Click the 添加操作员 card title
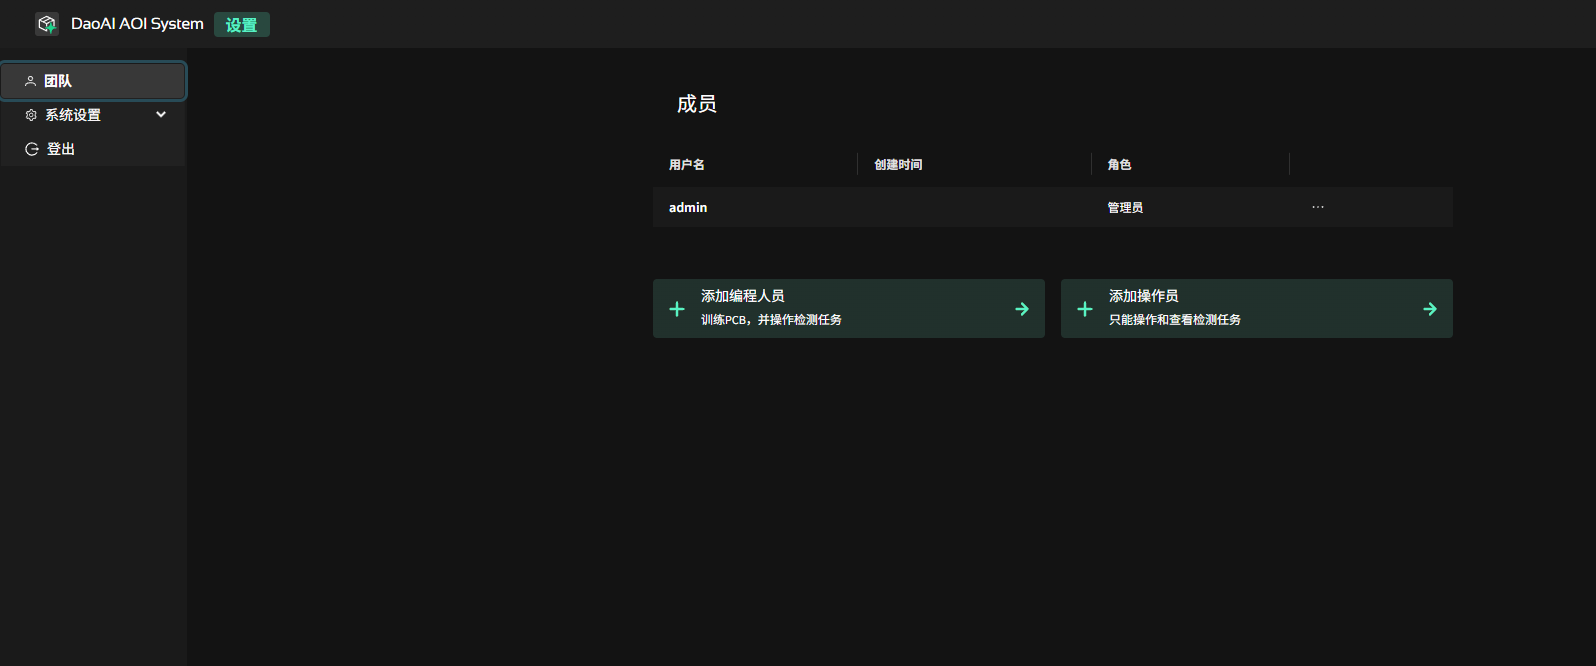The height and width of the screenshot is (666, 1596). pos(1143,296)
